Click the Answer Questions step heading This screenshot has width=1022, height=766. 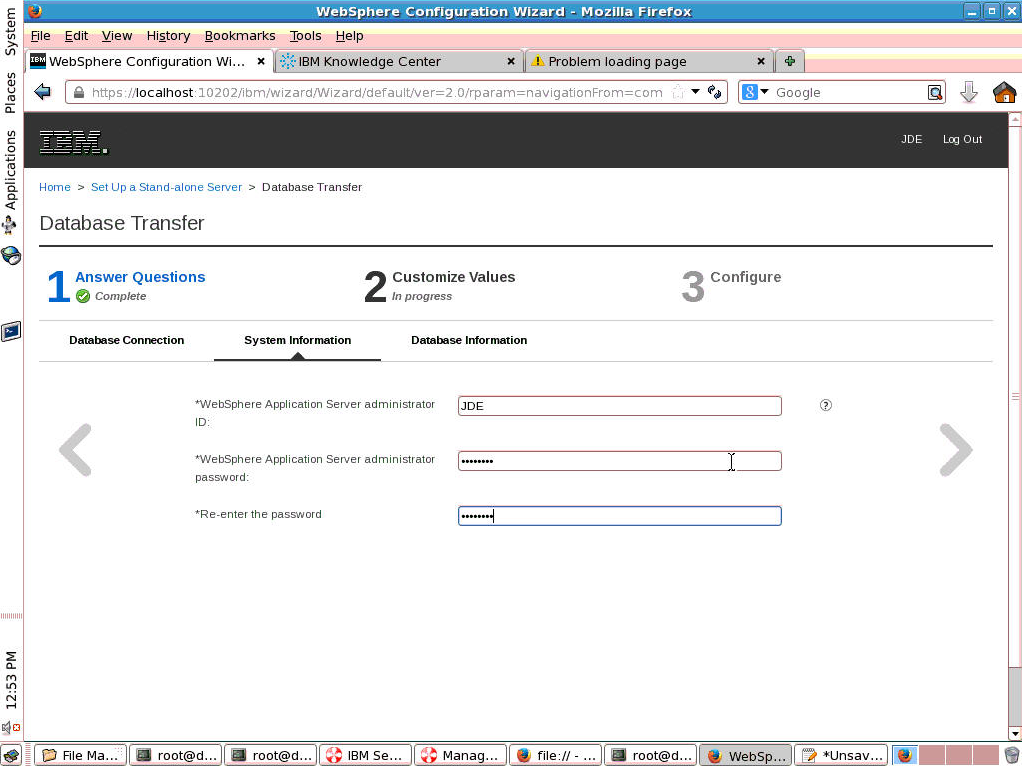click(x=140, y=277)
